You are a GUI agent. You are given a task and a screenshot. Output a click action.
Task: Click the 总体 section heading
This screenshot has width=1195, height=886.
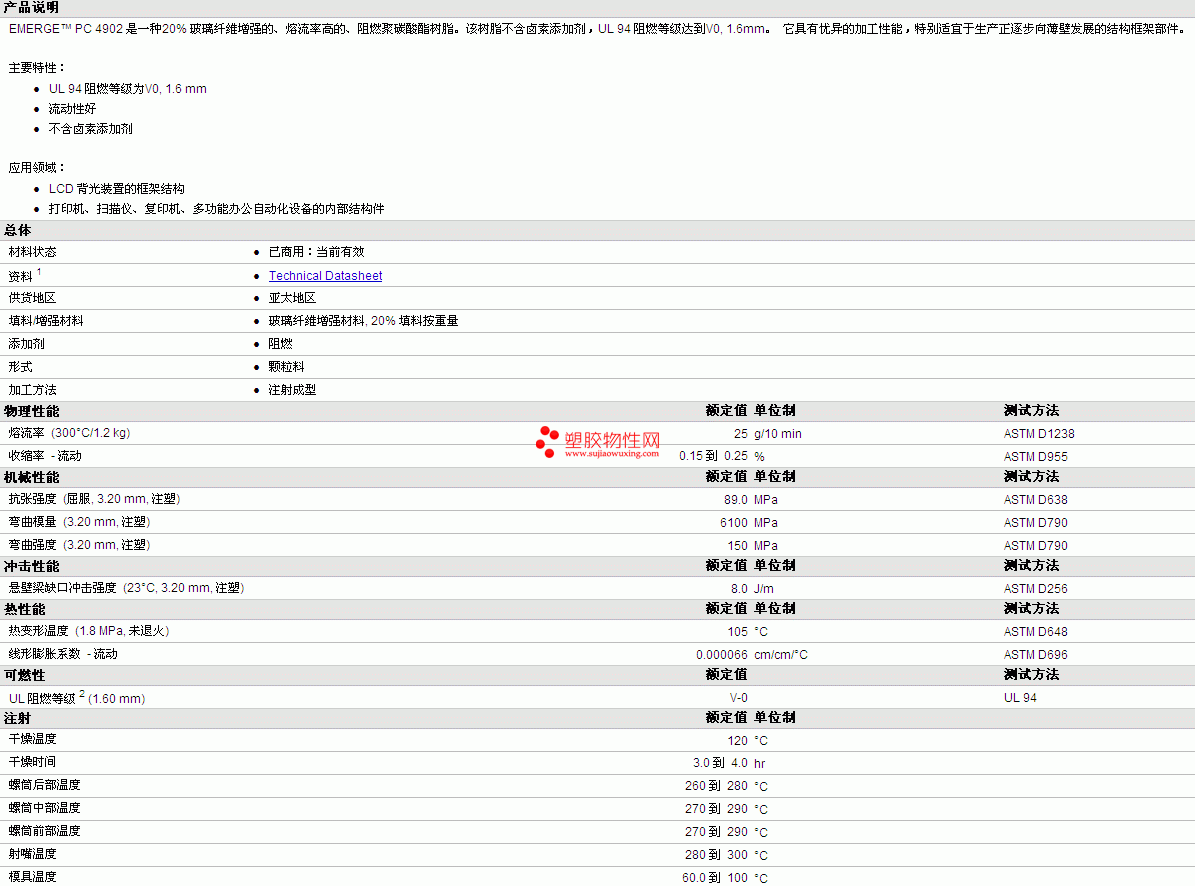point(18,230)
